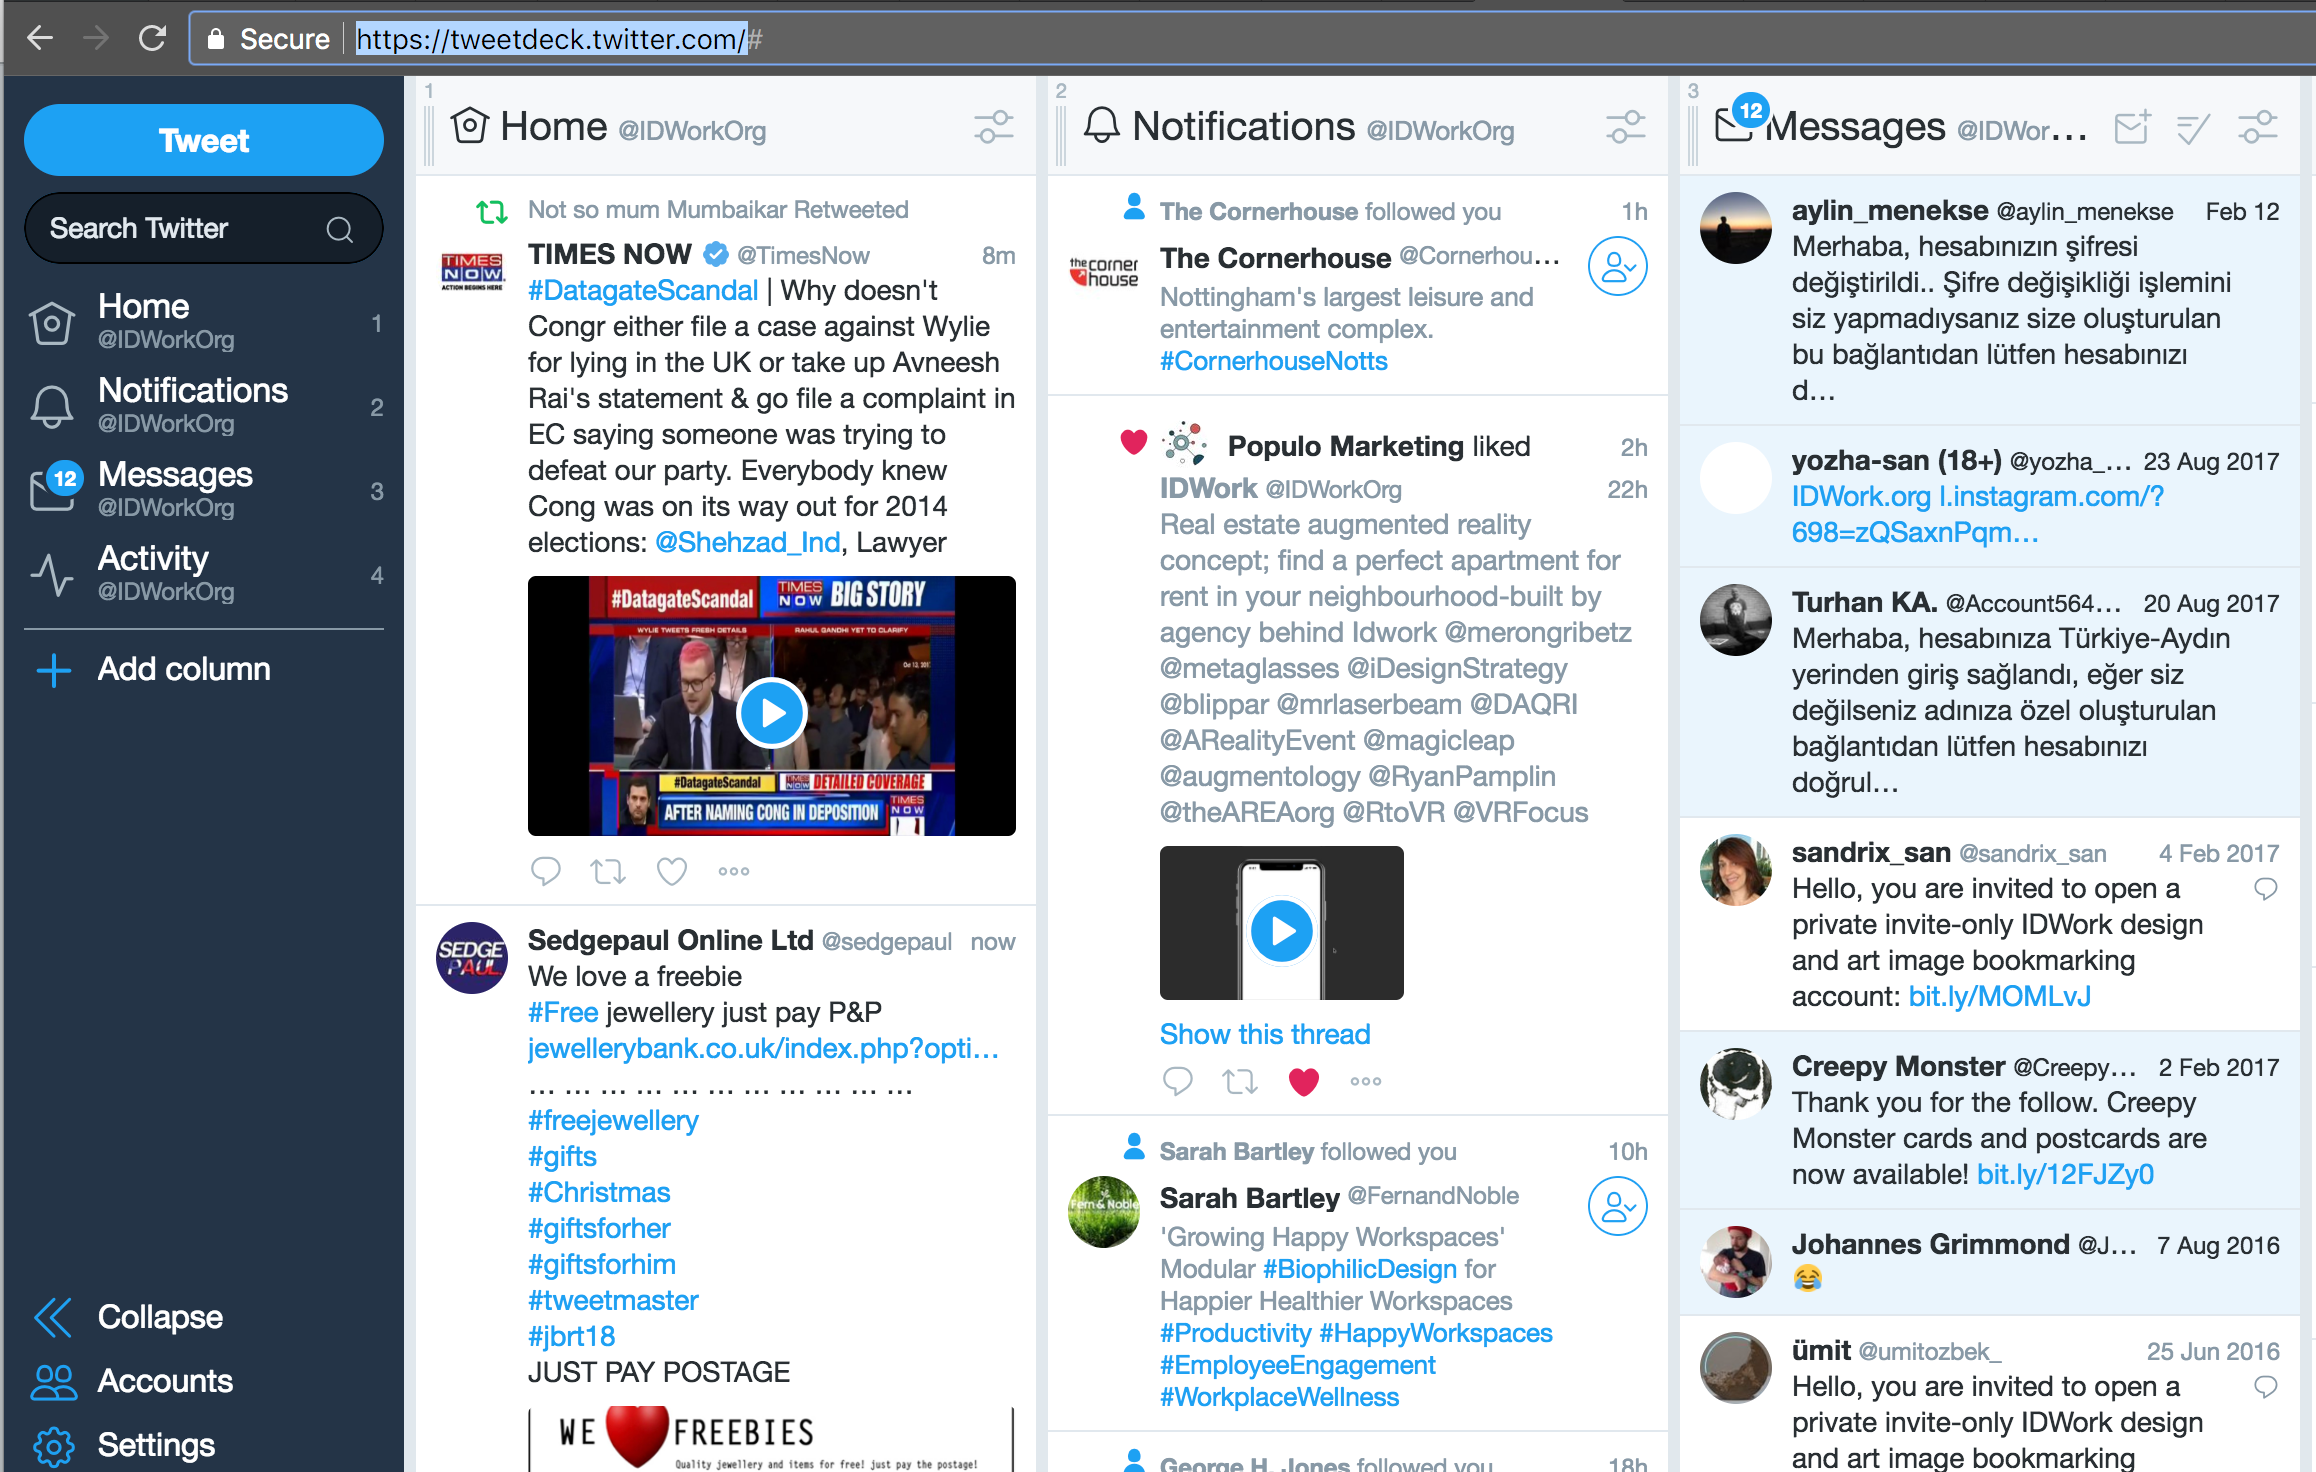
Task: Follow The Cornerhouse button
Action: [x=1618, y=266]
